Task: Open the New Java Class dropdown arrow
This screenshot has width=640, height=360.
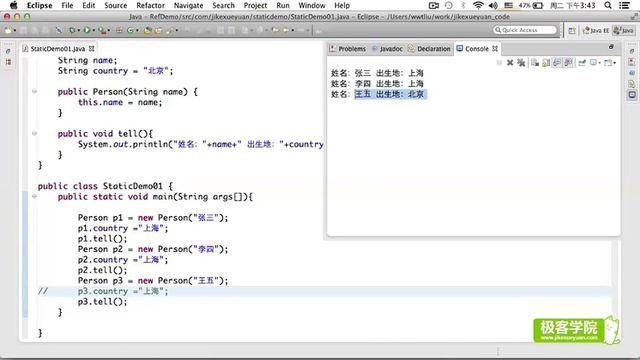Action: pyautogui.click(x=137, y=31)
